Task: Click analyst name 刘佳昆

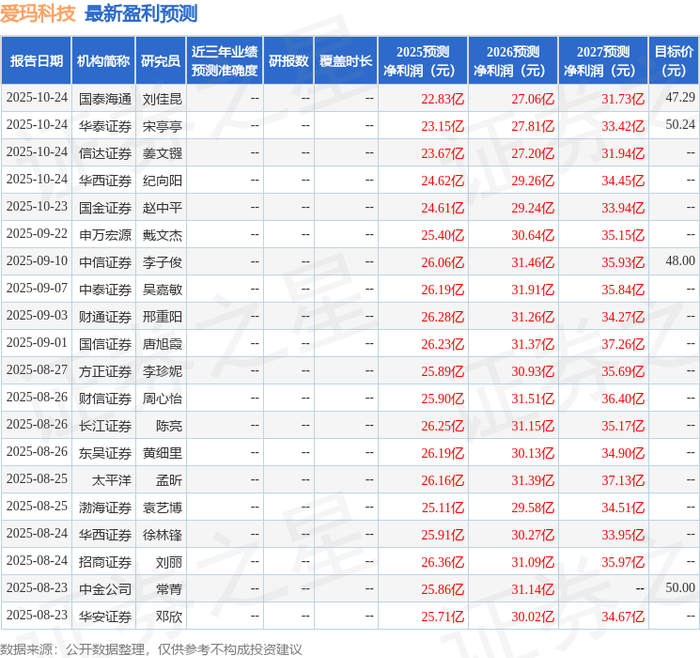Action: (162, 99)
